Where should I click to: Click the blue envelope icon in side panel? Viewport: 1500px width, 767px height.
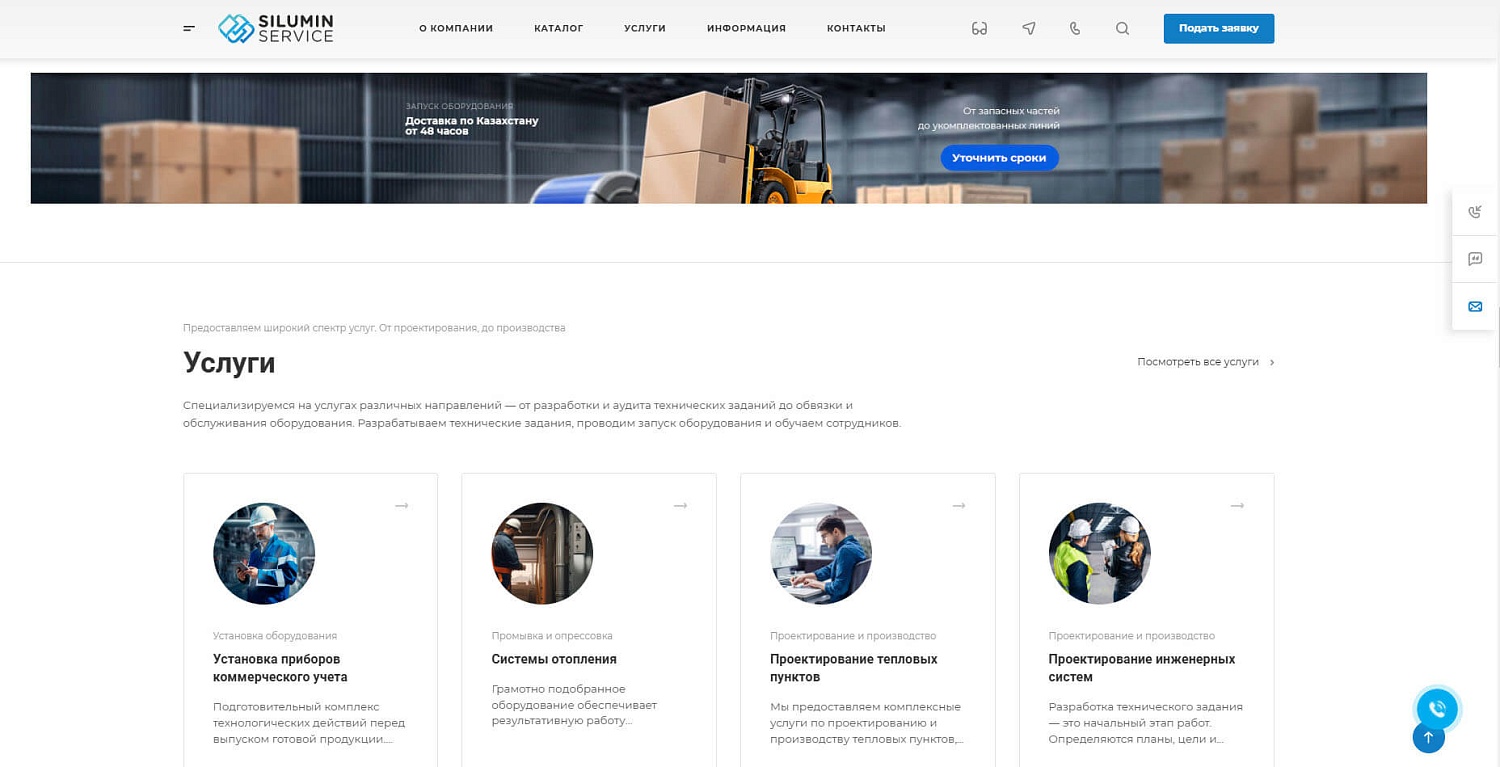tap(1474, 306)
